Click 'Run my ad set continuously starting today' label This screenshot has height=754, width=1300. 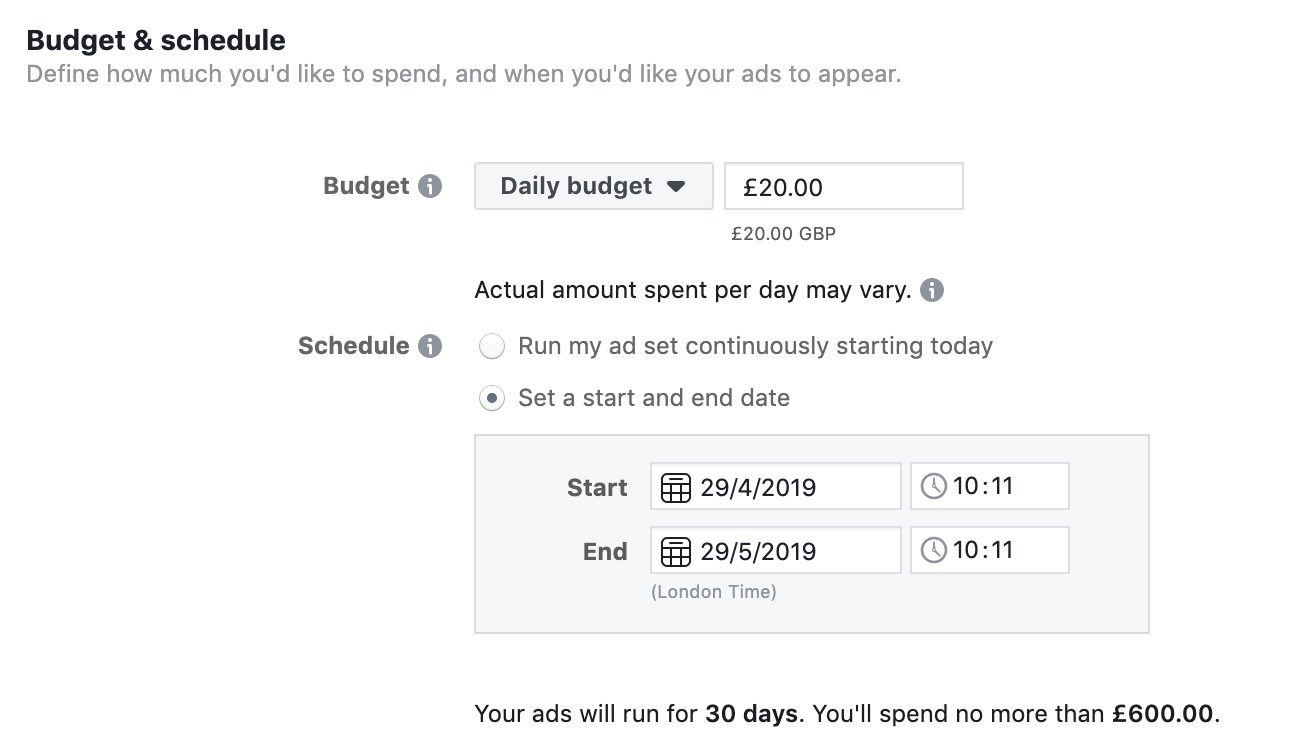(755, 346)
